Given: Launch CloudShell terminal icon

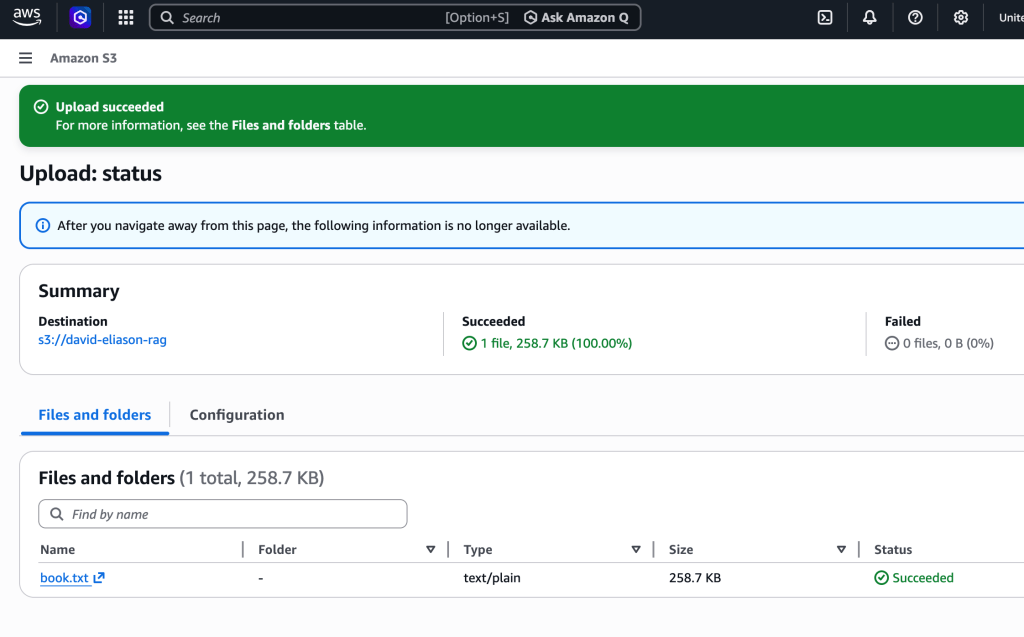Looking at the screenshot, I should point(825,17).
